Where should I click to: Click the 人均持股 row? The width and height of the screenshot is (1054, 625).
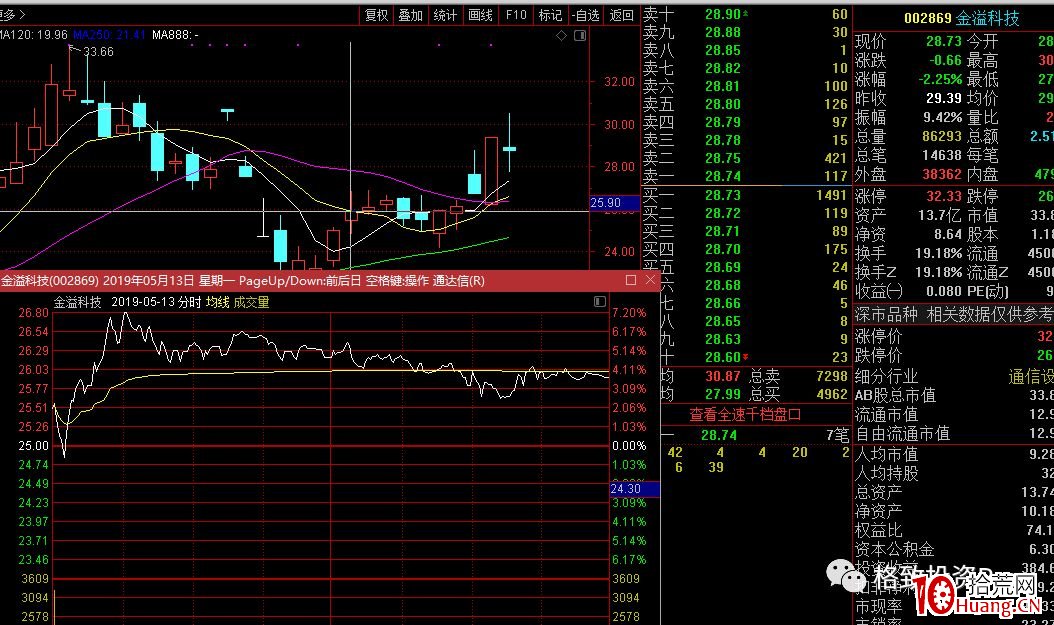point(954,473)
